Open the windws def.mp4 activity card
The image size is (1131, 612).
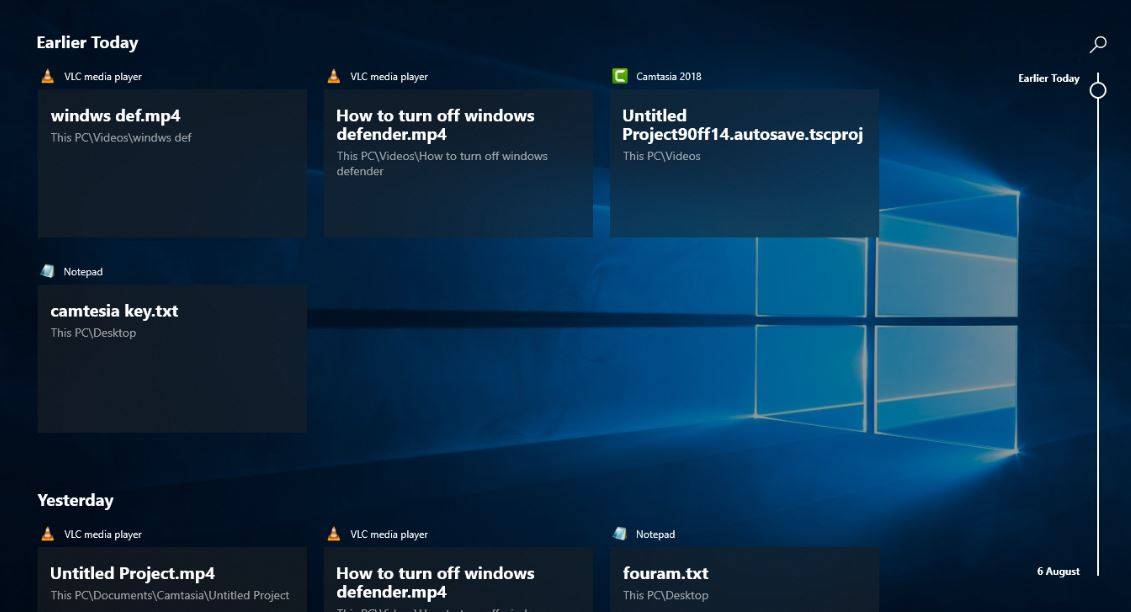[x=172, y=163]
